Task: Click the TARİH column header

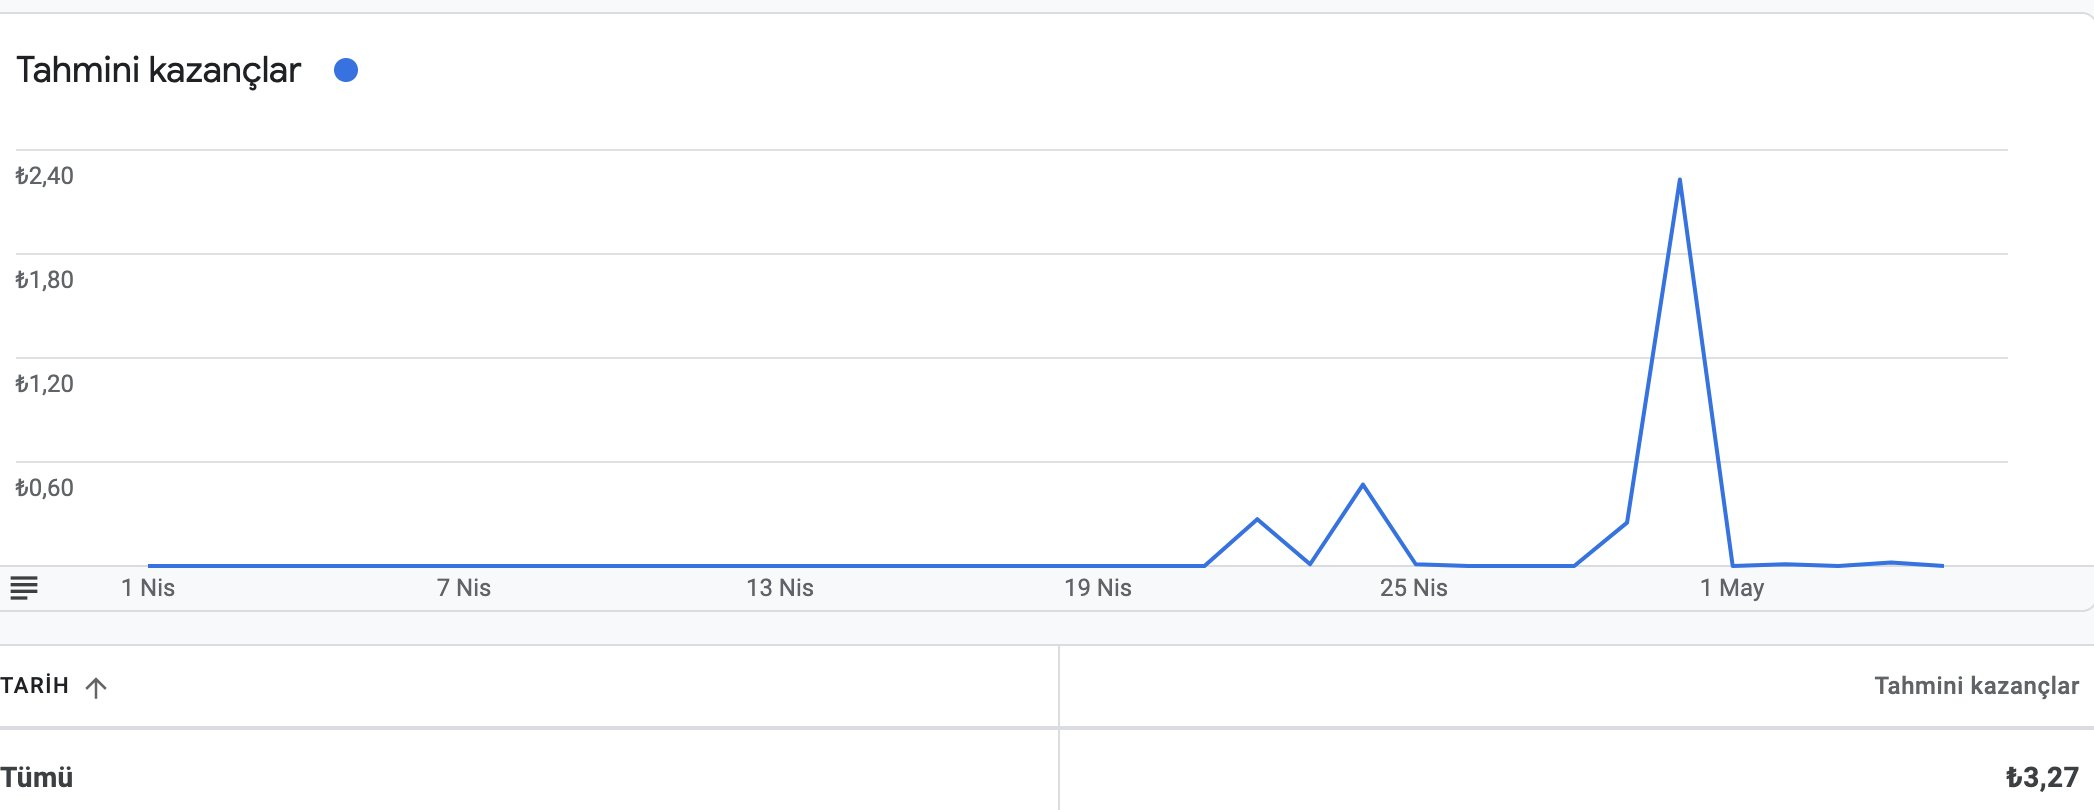Action: click(35, 686)
